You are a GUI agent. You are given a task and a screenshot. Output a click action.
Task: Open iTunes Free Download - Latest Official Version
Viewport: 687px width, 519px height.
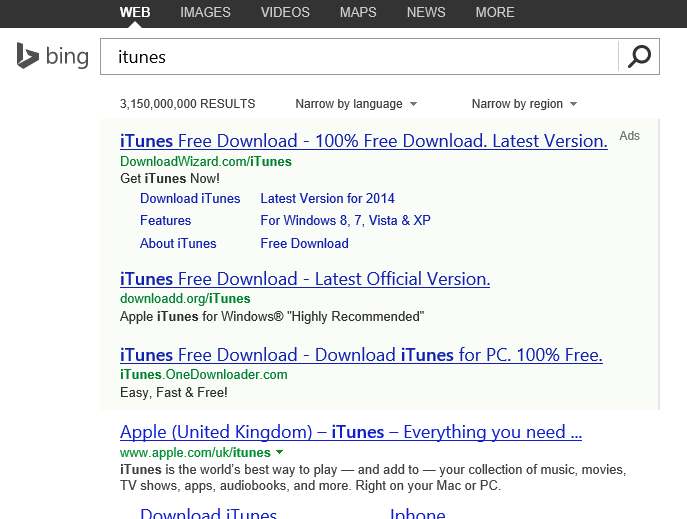(305, 279)
